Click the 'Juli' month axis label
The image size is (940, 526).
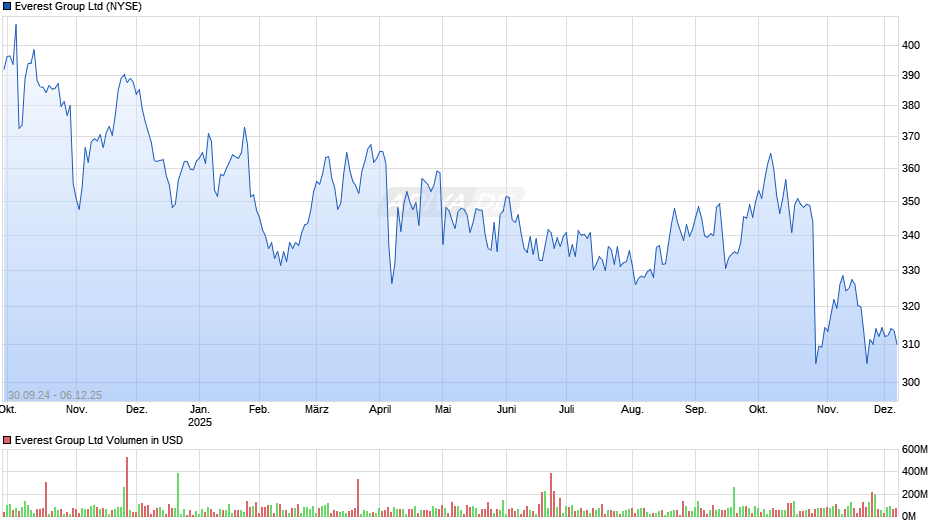(x=567, y=410)
